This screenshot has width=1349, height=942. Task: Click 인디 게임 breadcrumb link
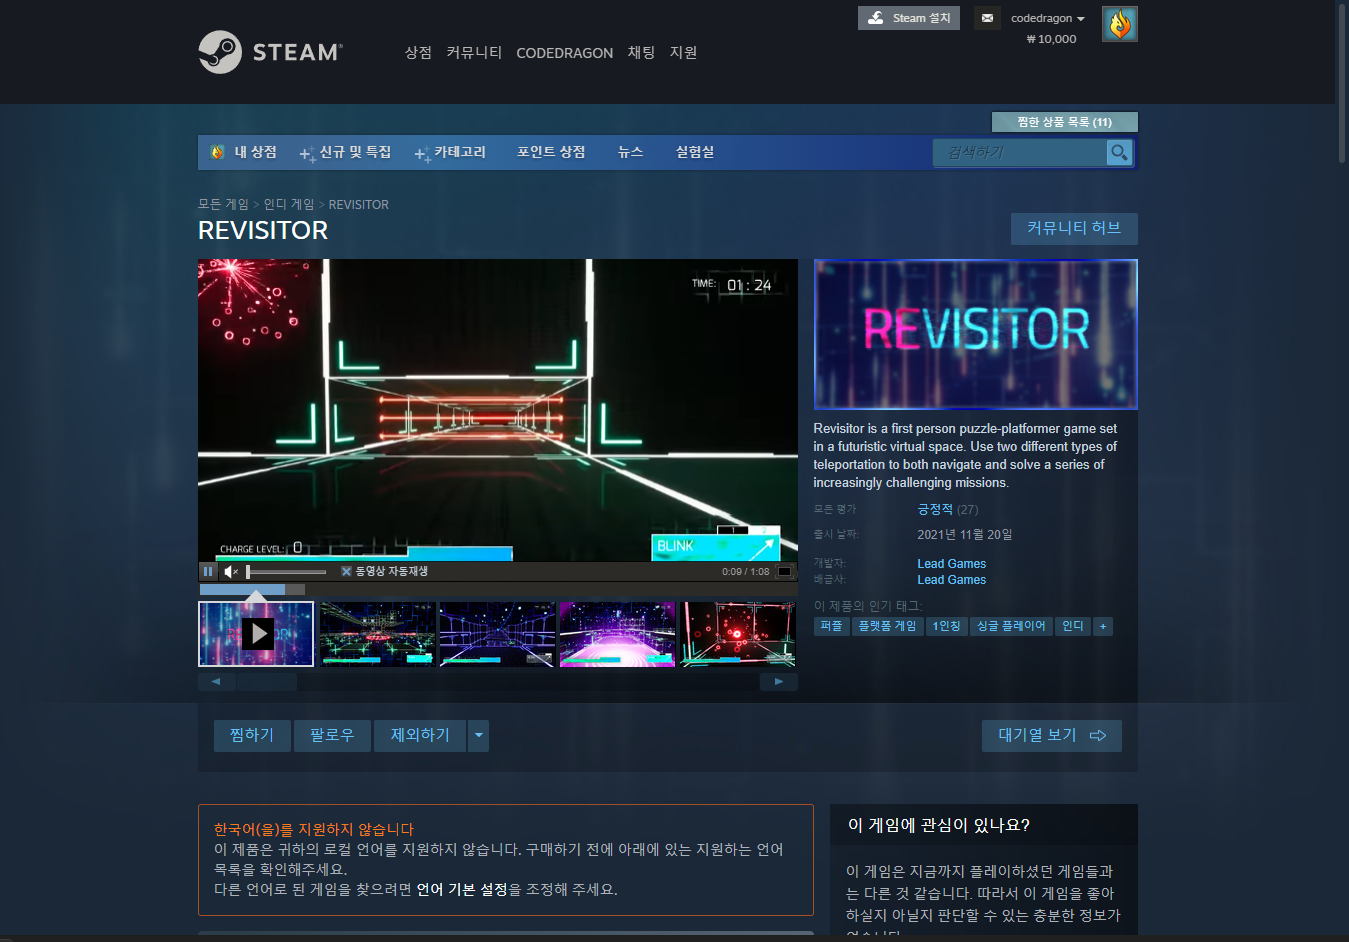[289, 204]
